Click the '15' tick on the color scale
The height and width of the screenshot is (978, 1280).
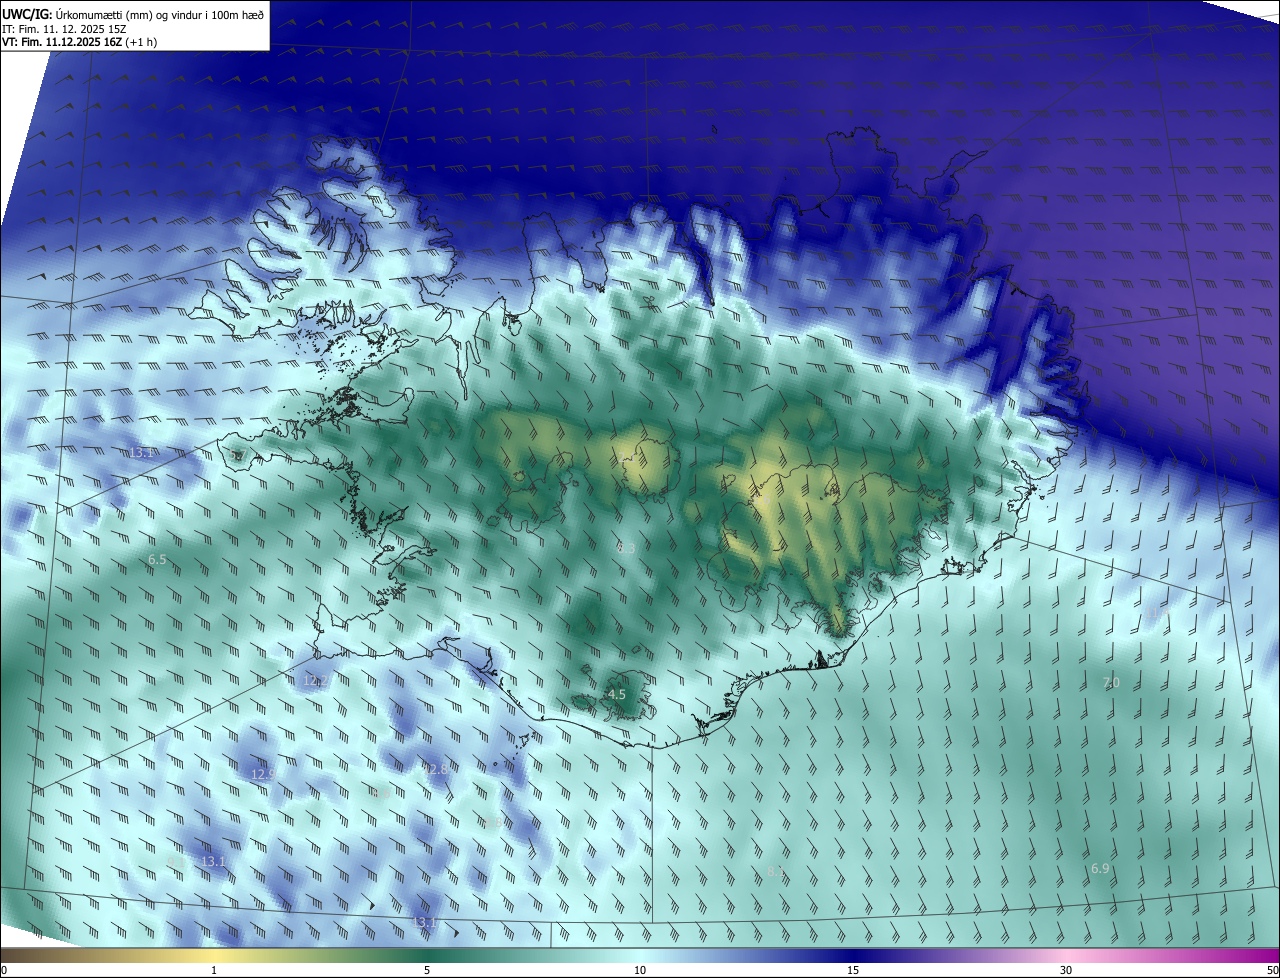853,970
